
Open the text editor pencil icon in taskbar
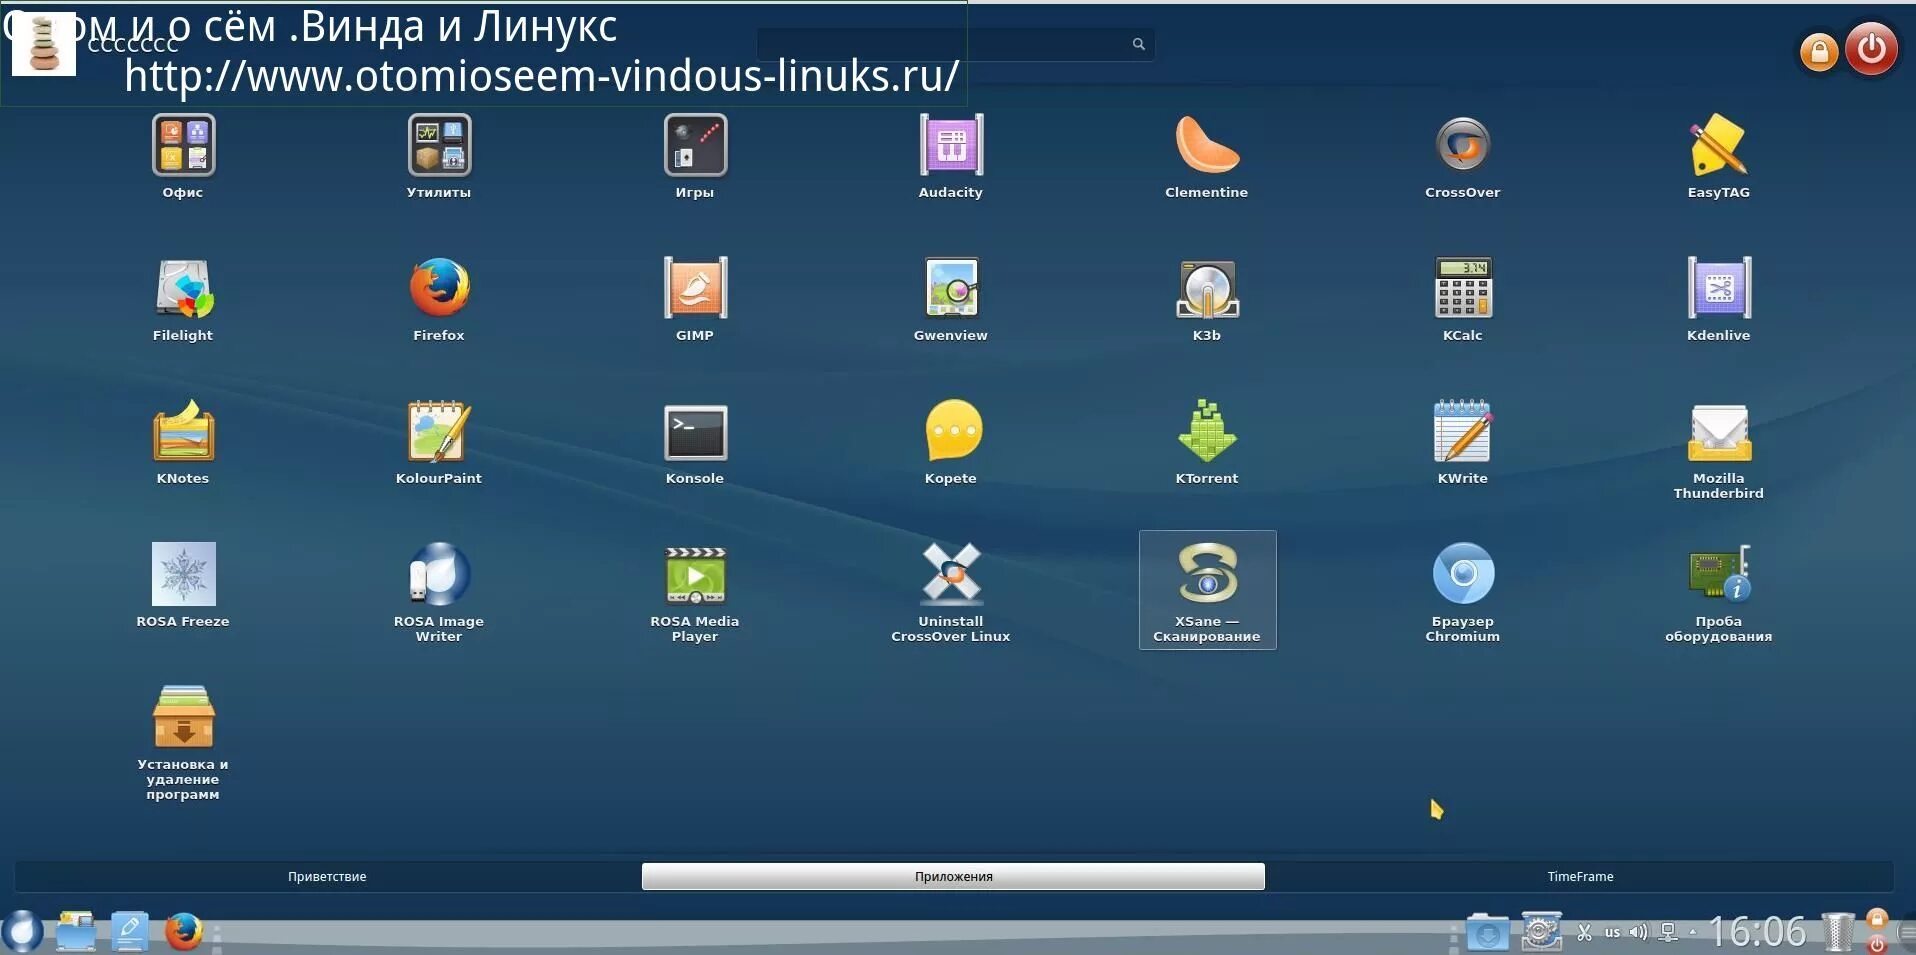[129, 931]
